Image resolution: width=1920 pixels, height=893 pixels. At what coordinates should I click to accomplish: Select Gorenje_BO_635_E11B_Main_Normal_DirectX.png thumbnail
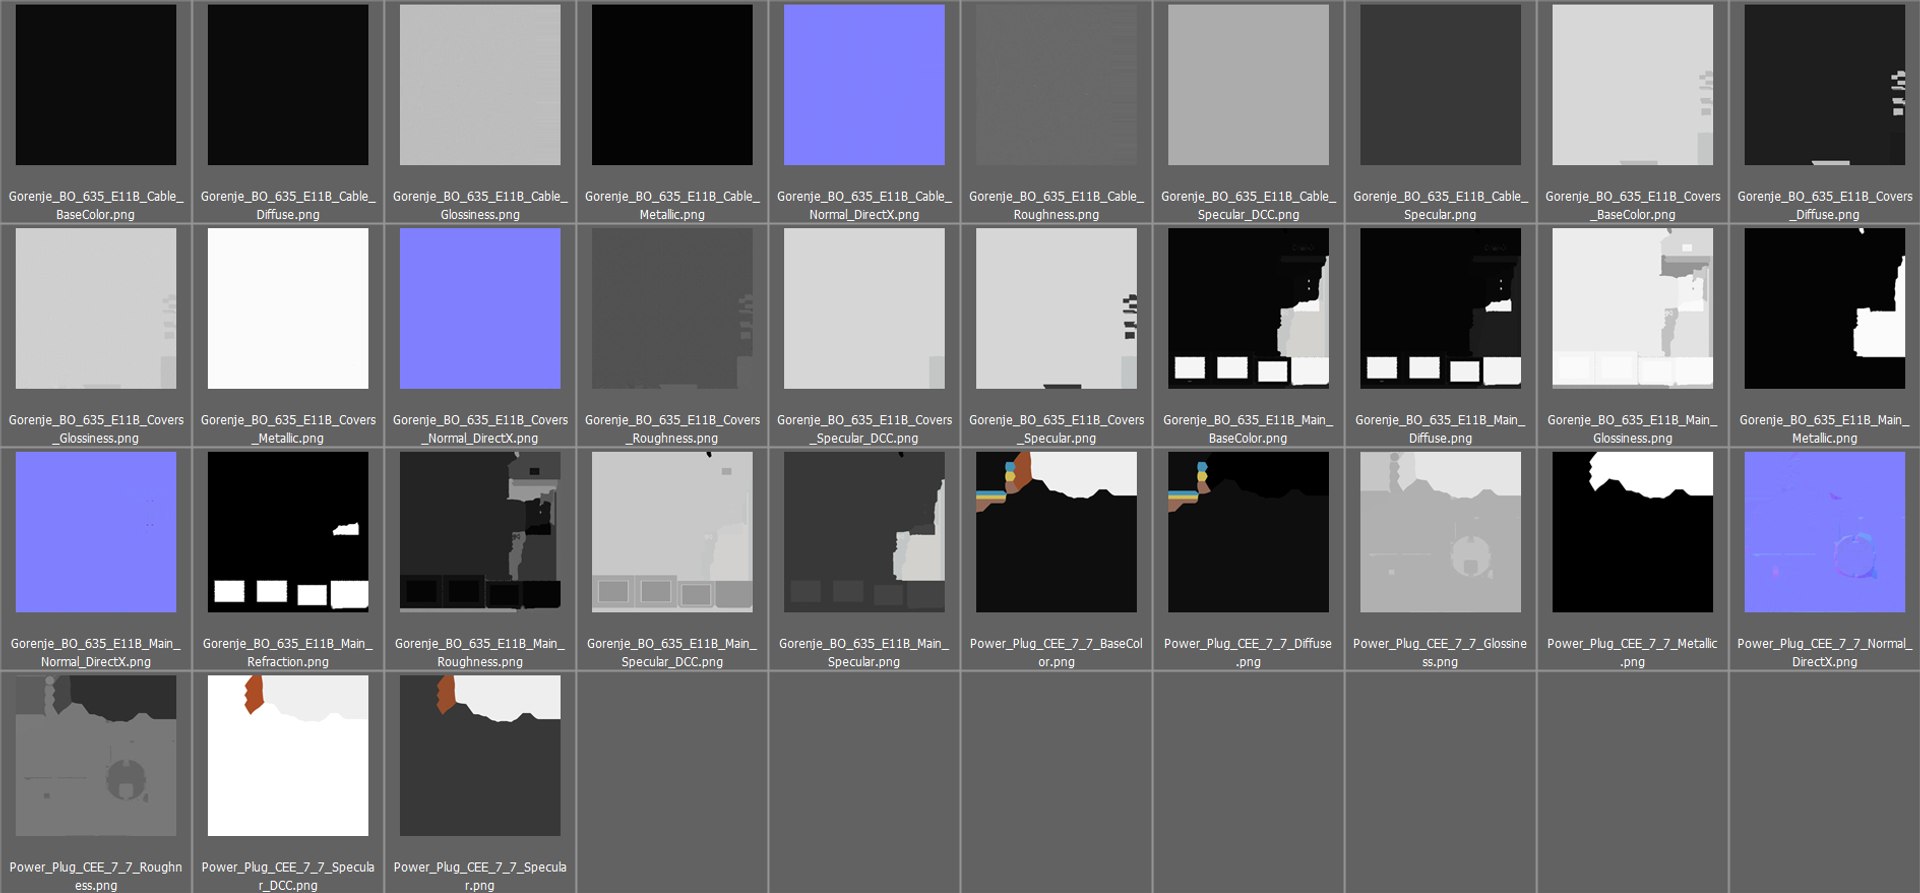click(x=96, y=532)
